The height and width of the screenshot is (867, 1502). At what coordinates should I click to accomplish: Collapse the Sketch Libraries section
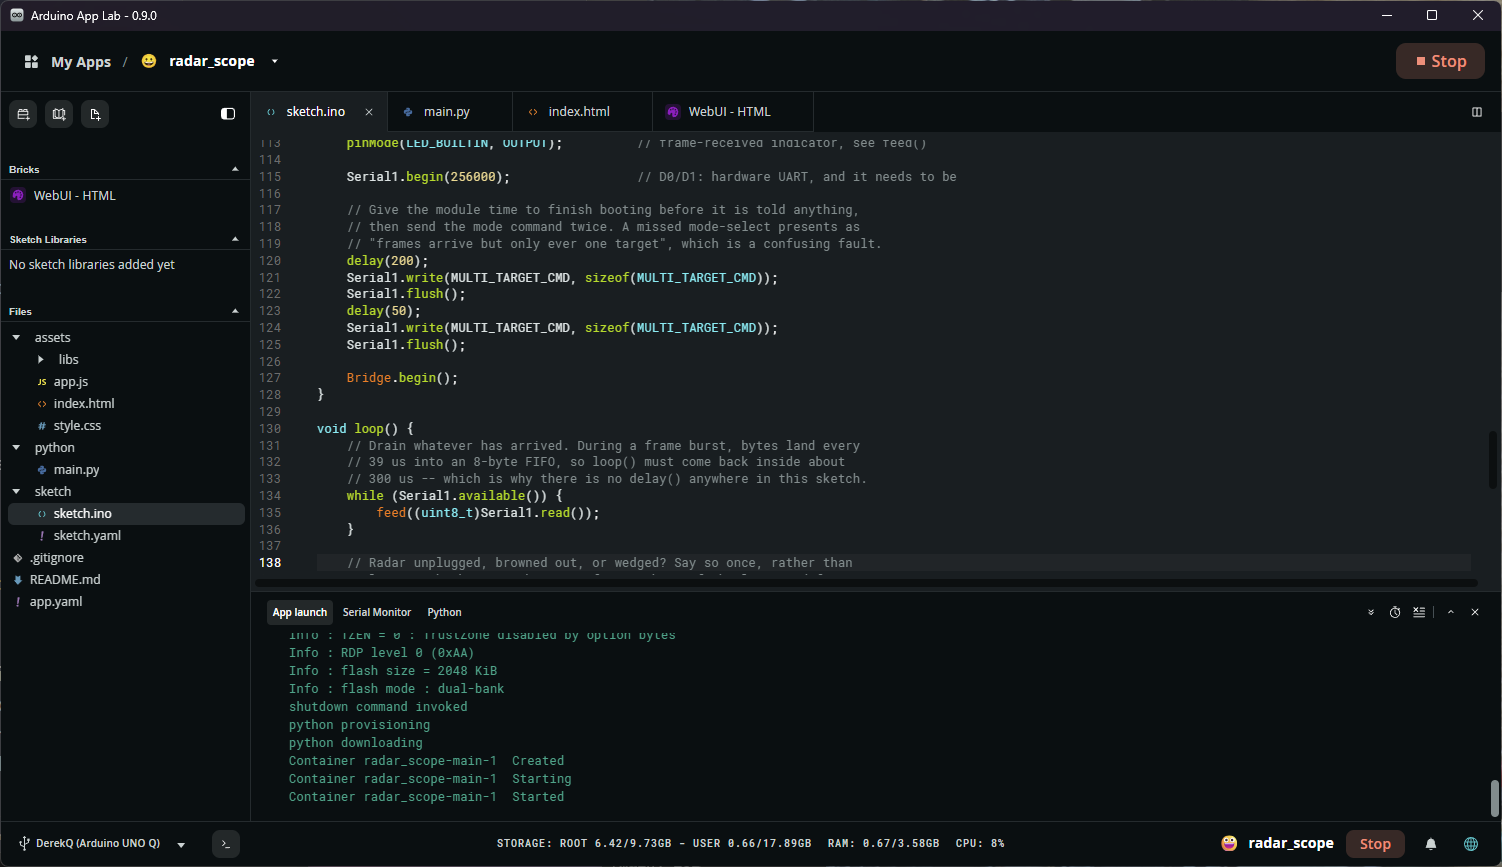pos(235,239)
